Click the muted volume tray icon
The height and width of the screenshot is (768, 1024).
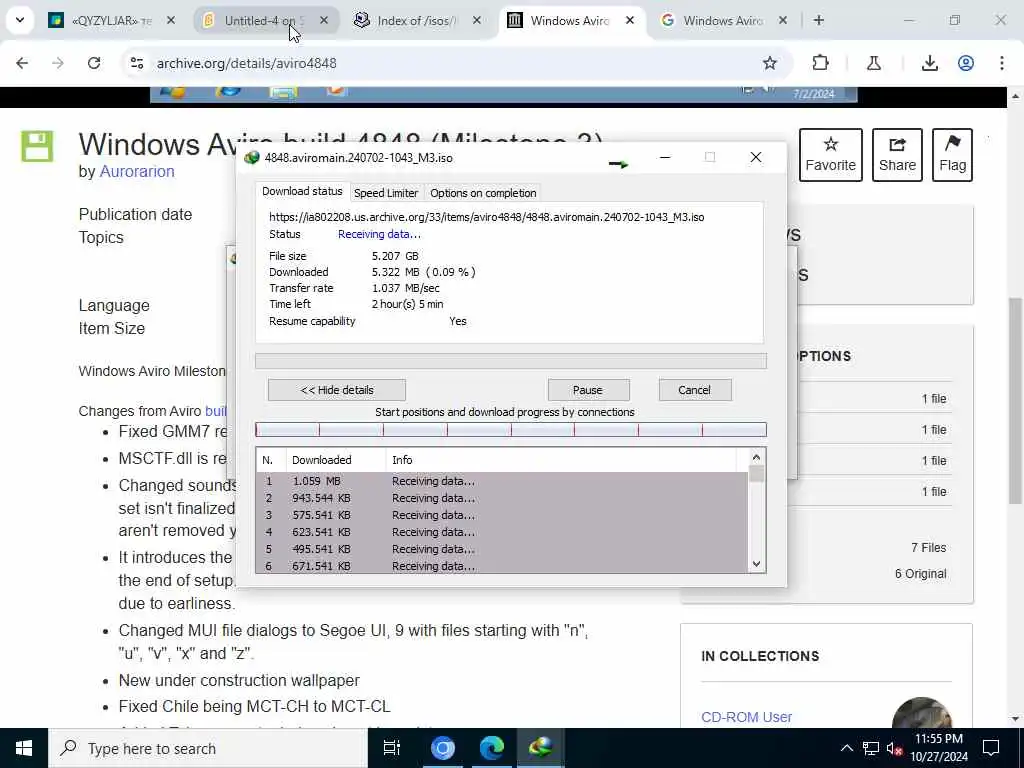894,748
